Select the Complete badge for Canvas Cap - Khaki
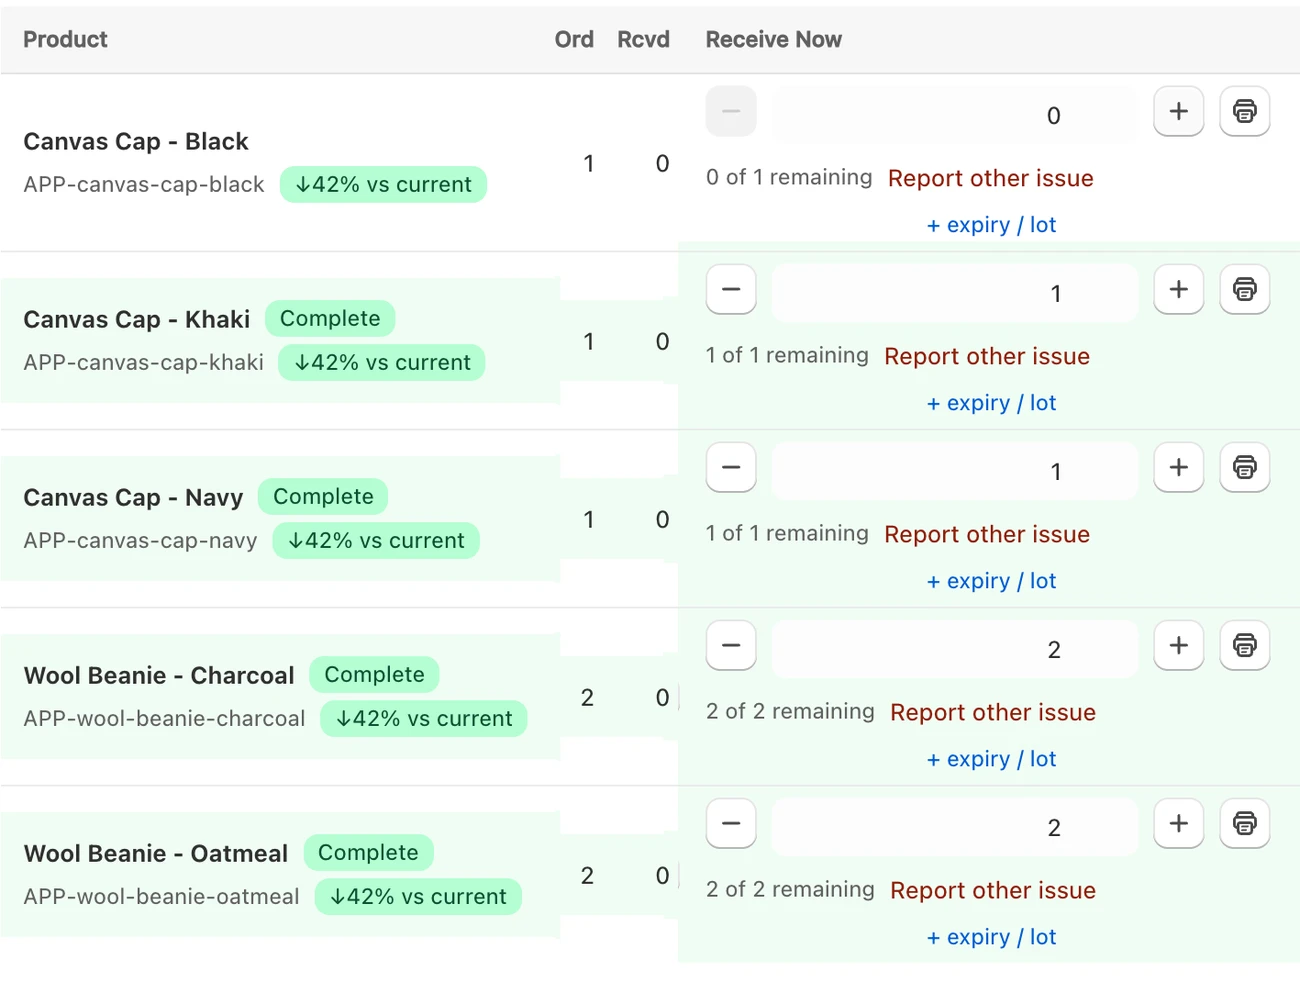1300x982 pixels. point(330,318)
